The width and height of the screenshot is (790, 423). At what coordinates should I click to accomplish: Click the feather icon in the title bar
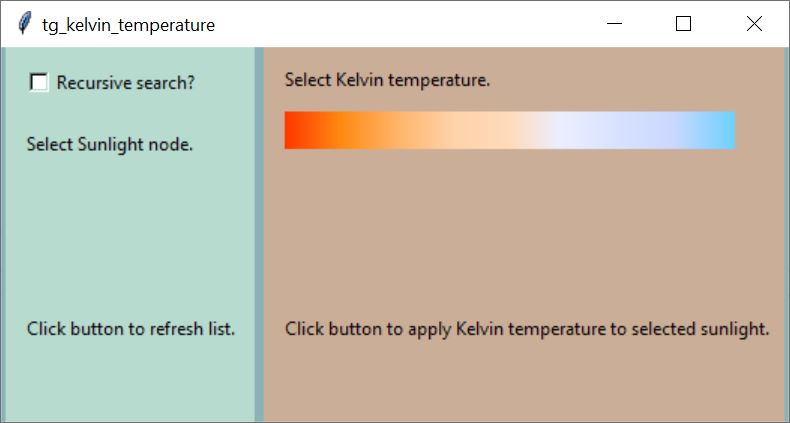tap(24, 24)
